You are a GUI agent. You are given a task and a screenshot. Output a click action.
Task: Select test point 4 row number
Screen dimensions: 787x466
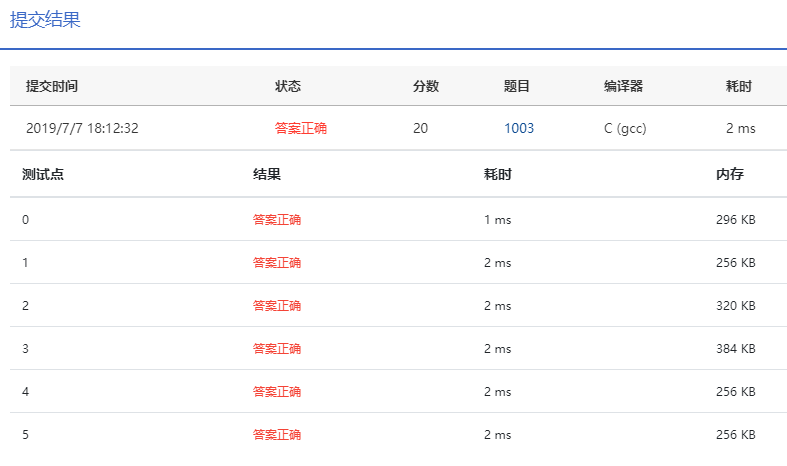(x=25, y=392)
